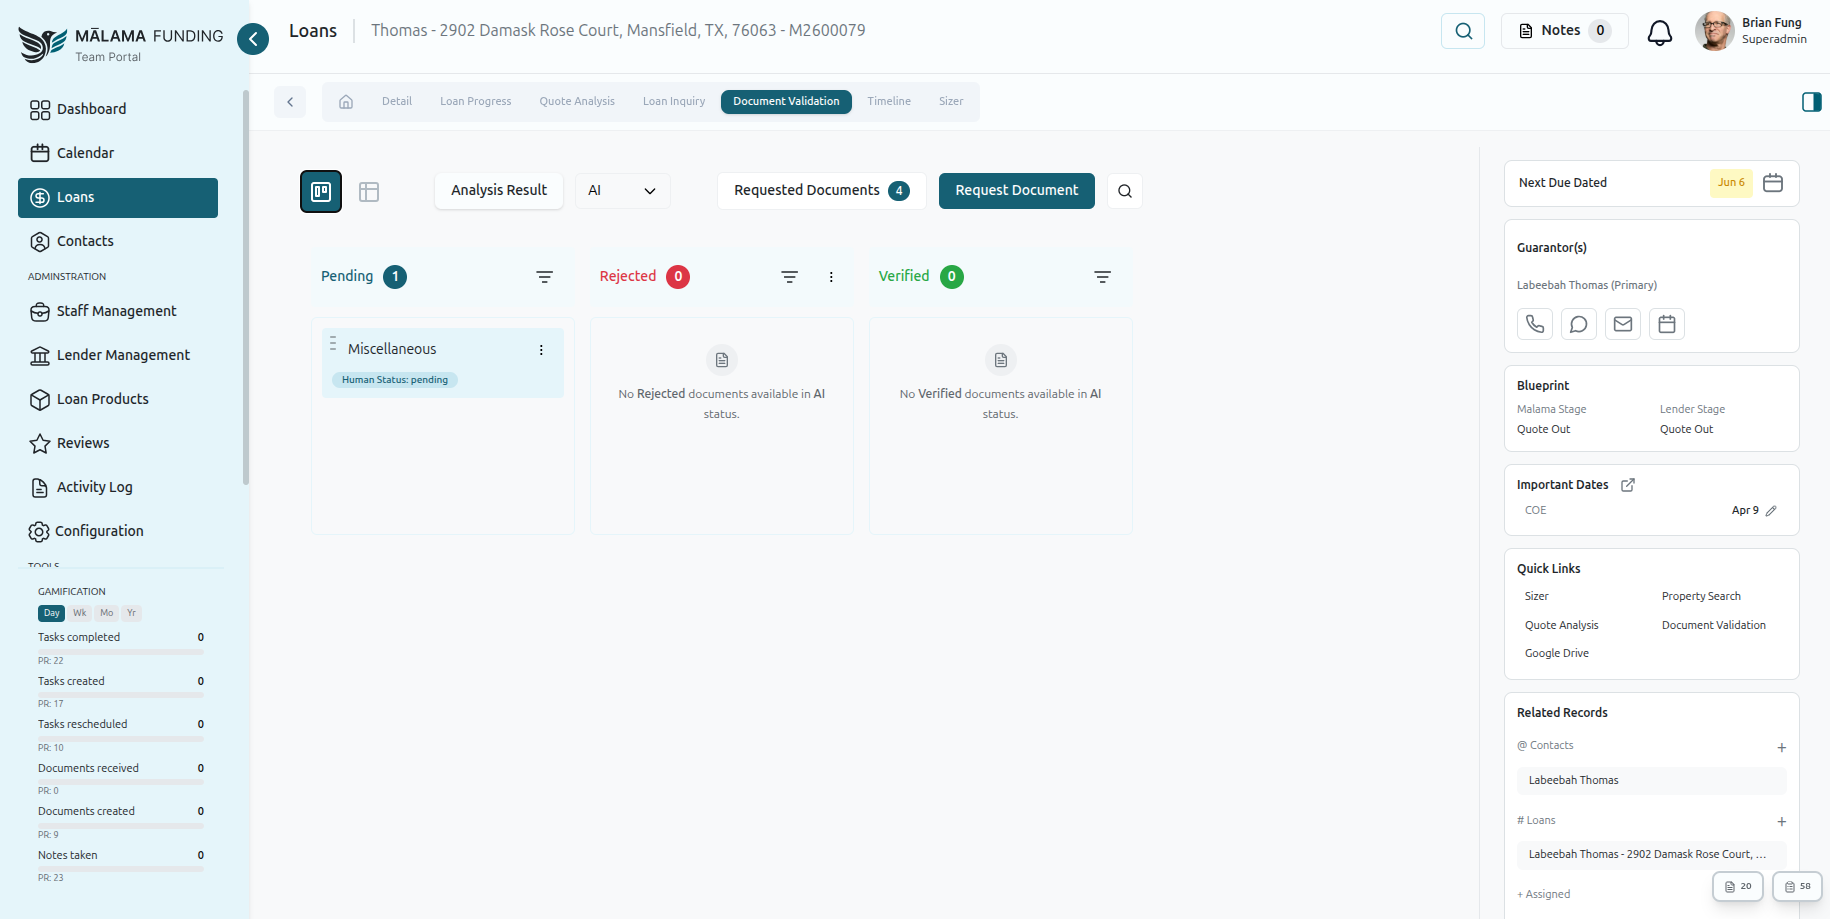The image size is (1830, 919).
Task: Select Day in the Gamification period toggle
Action: click(51, 613)
